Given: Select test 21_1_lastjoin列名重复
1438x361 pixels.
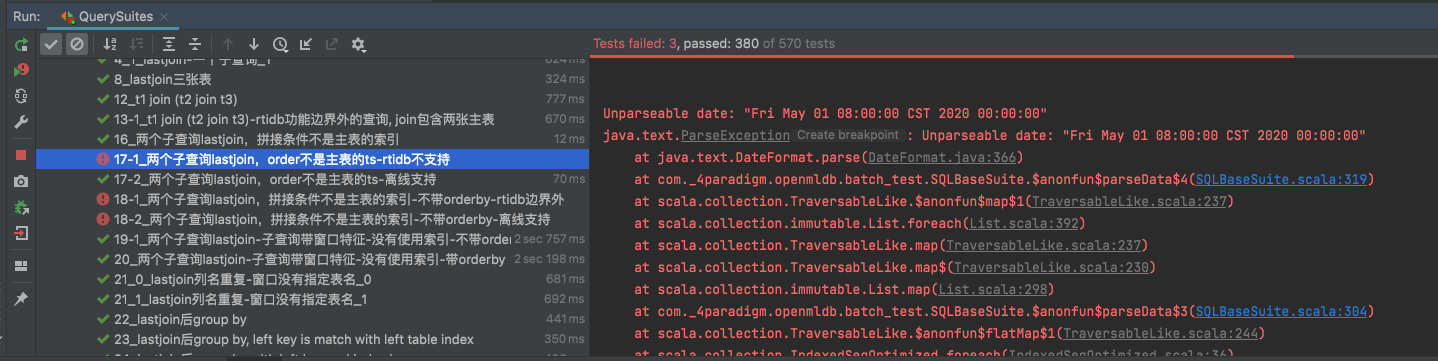Looking at the screenshot, I should click(312, 299).
